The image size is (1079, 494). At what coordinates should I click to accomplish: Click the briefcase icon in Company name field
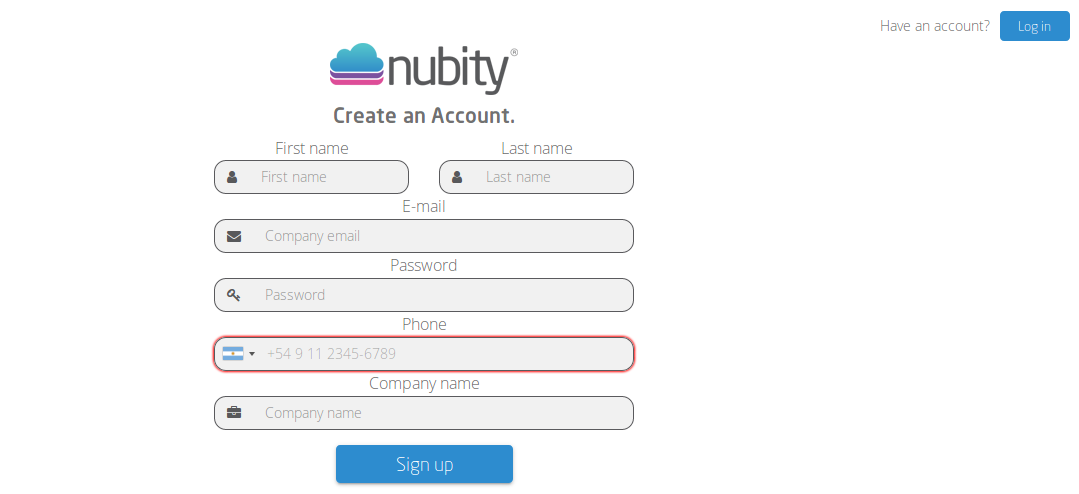(x=234, y=413)
